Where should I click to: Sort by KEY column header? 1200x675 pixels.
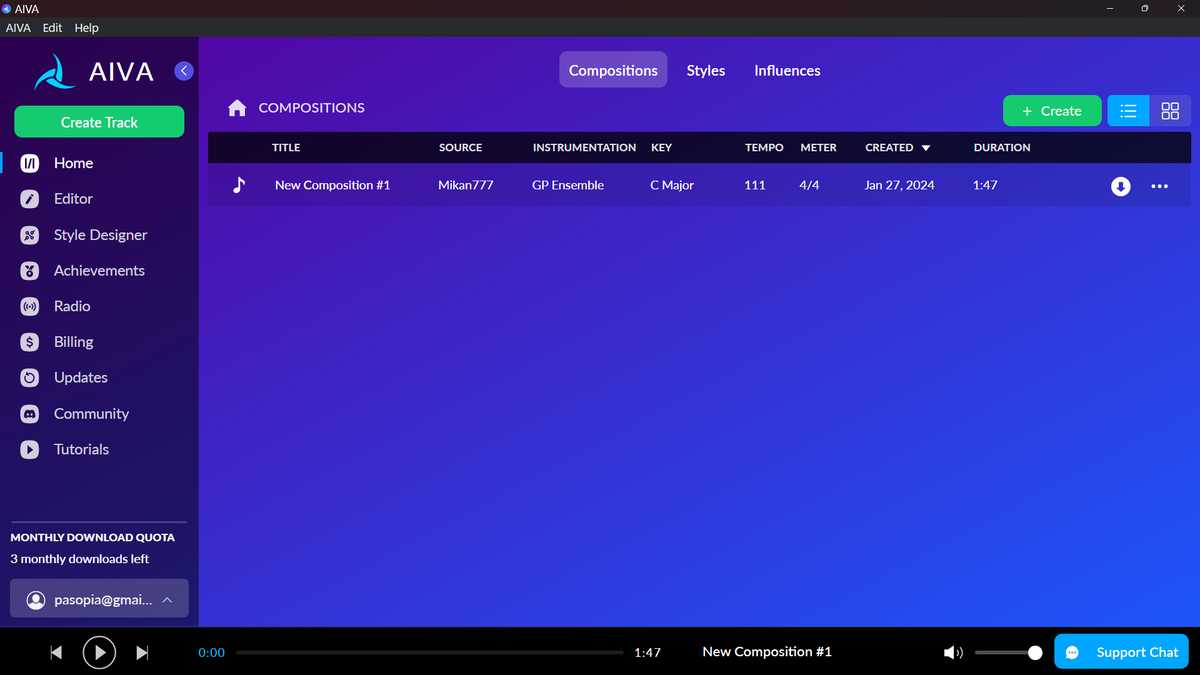(661, 148)
